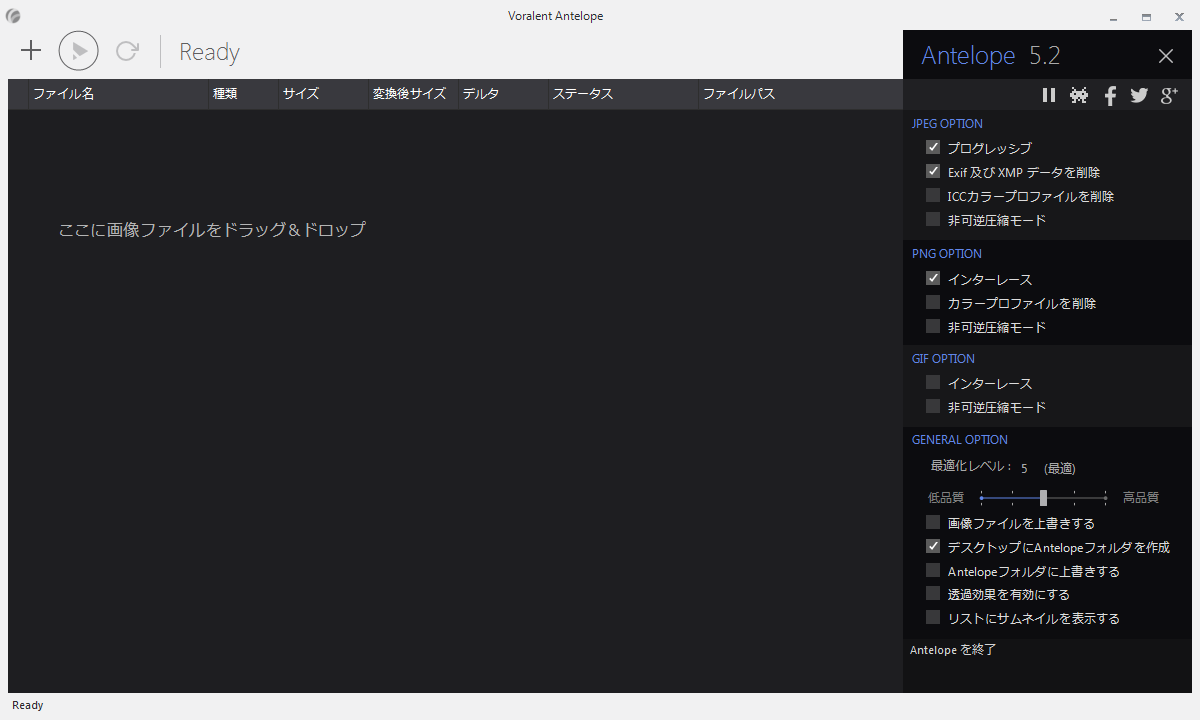Toggle Exif 及び XMP データを削除 checkbox
The width and height of the screenshot is (1200, 720).
click(x=933, y=171)
